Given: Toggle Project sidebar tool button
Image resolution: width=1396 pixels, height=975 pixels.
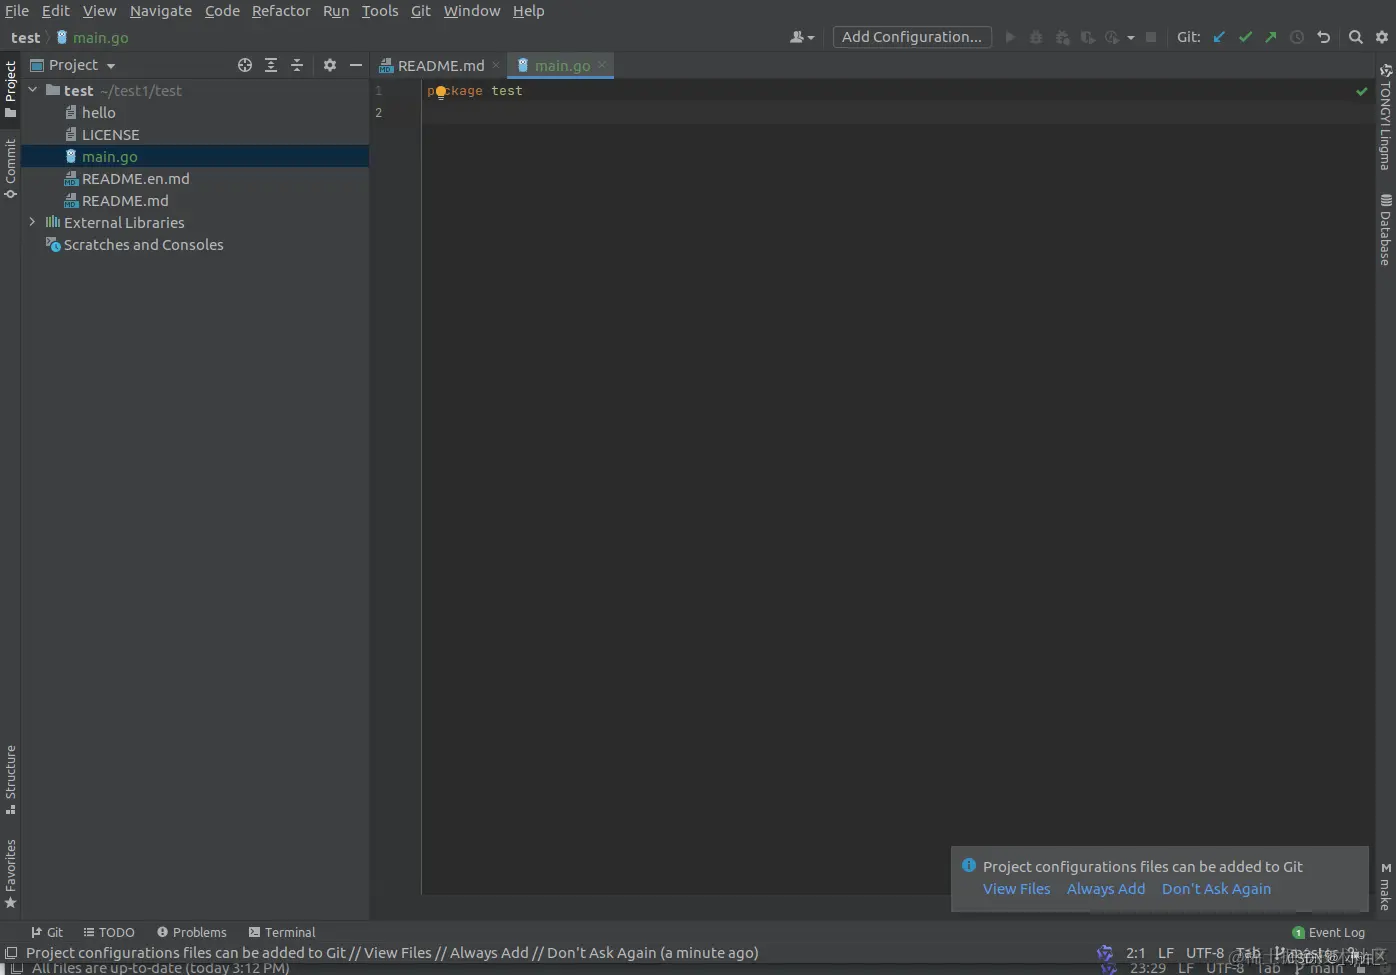Looking at the screenshot, I should (10, 90).
